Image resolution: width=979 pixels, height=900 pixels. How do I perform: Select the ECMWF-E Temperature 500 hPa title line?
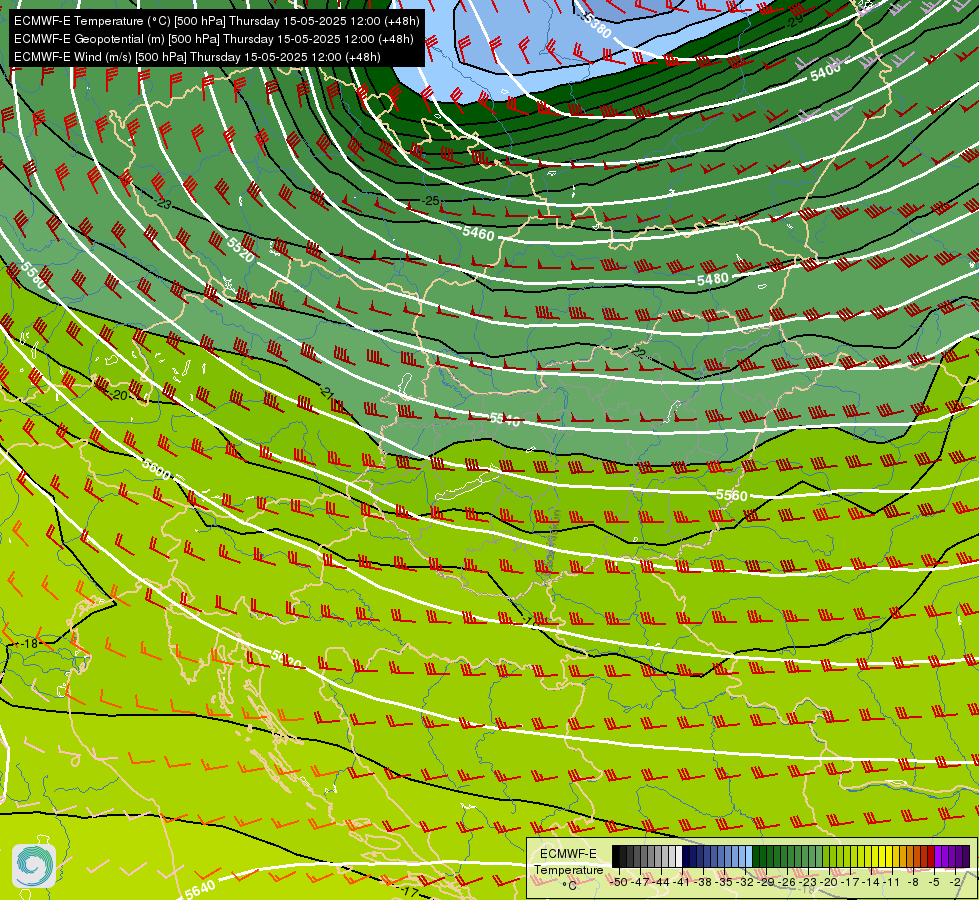(x=216, y=21)
